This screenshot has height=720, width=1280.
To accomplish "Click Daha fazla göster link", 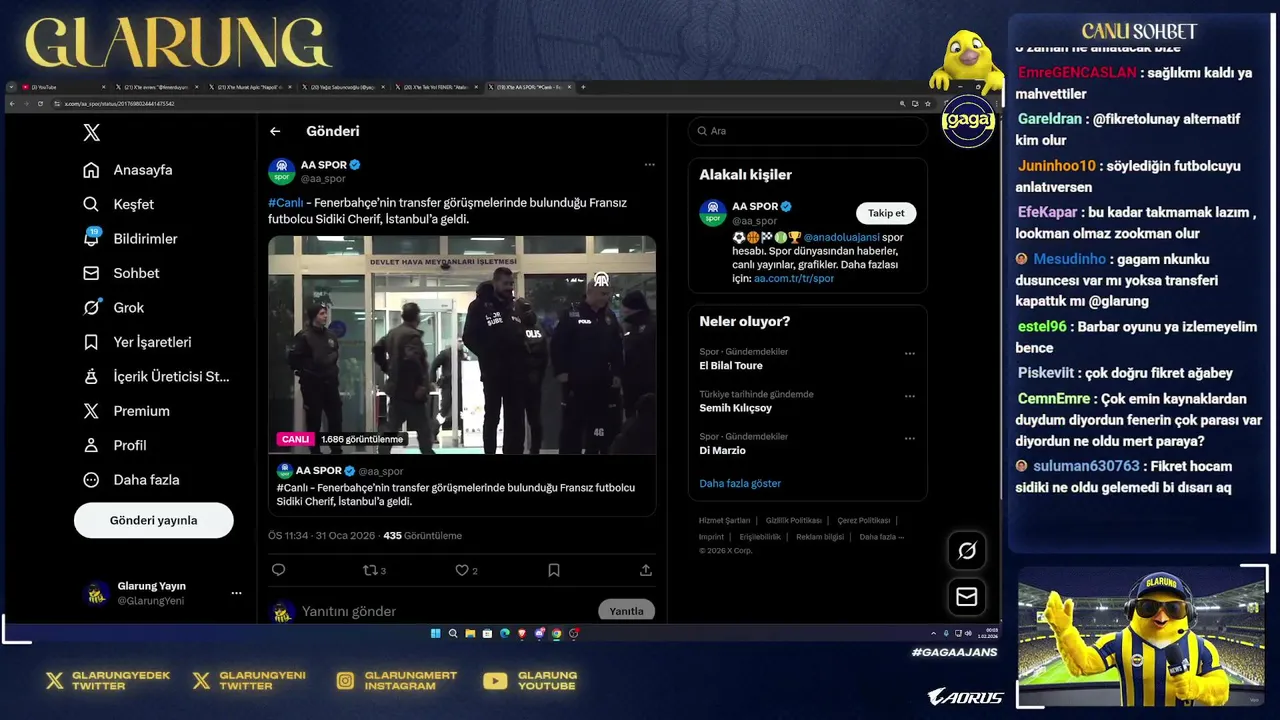I will pos(740,483).
